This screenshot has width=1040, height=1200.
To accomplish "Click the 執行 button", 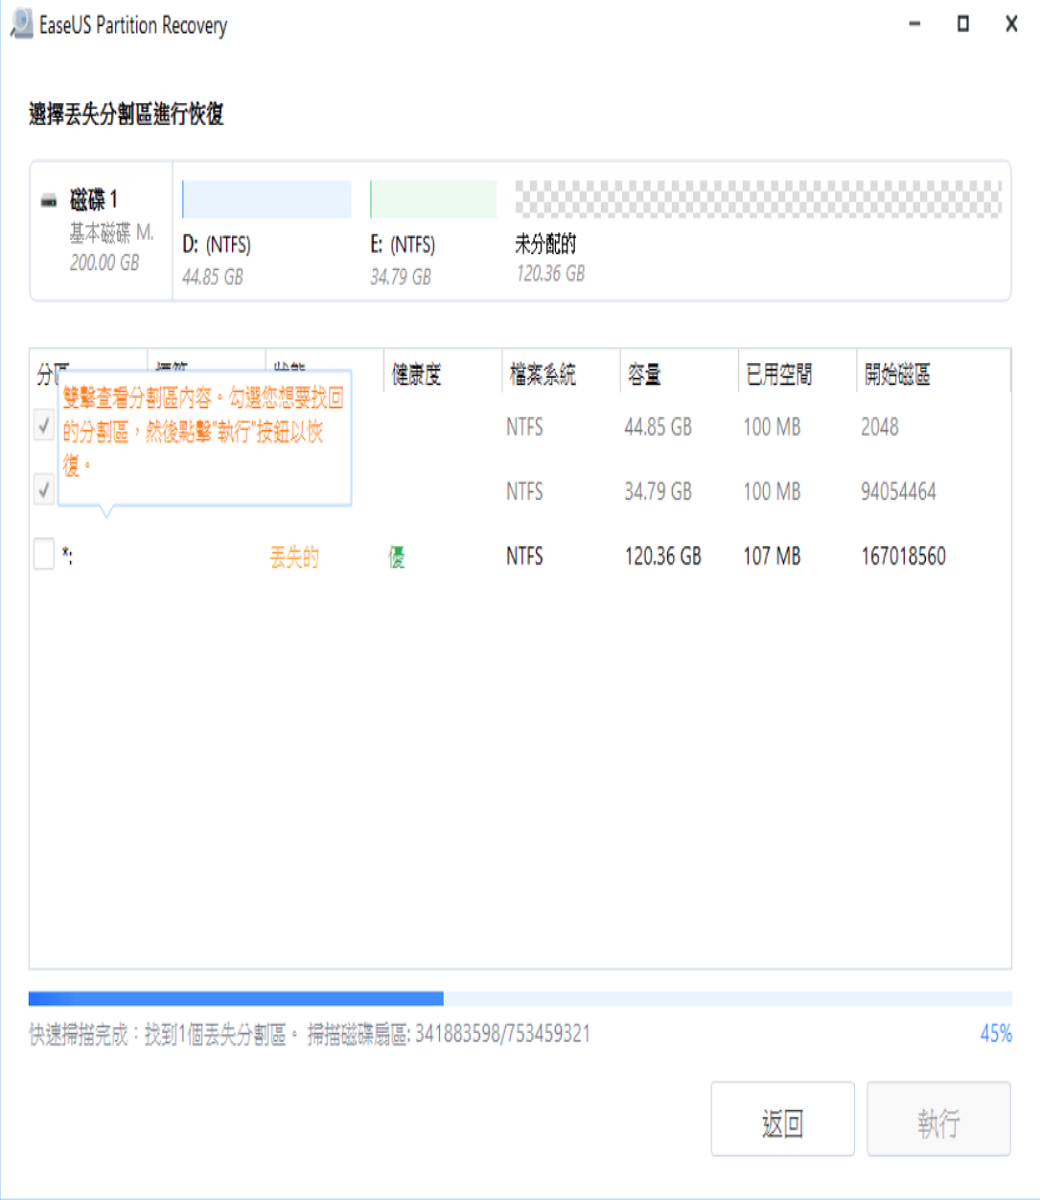I will point(938,1119).
